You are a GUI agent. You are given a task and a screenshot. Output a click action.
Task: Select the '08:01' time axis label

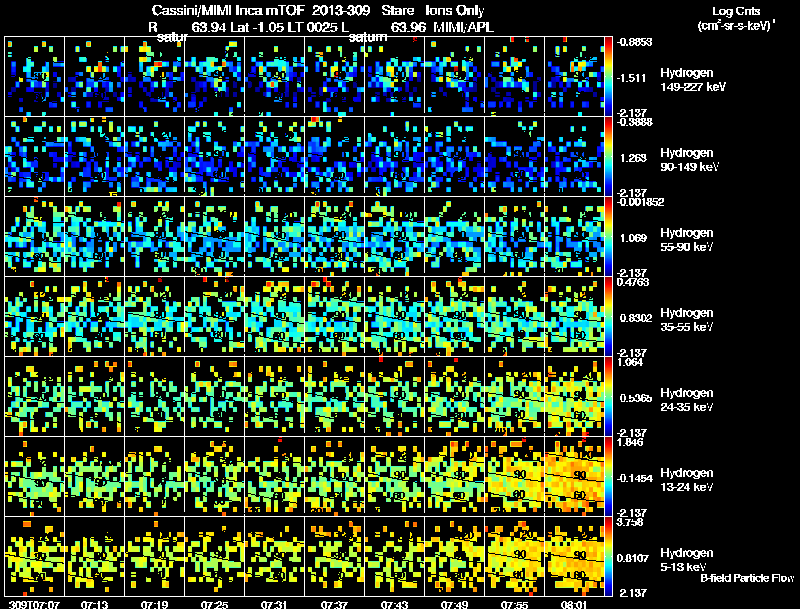(x=574, y=604)
